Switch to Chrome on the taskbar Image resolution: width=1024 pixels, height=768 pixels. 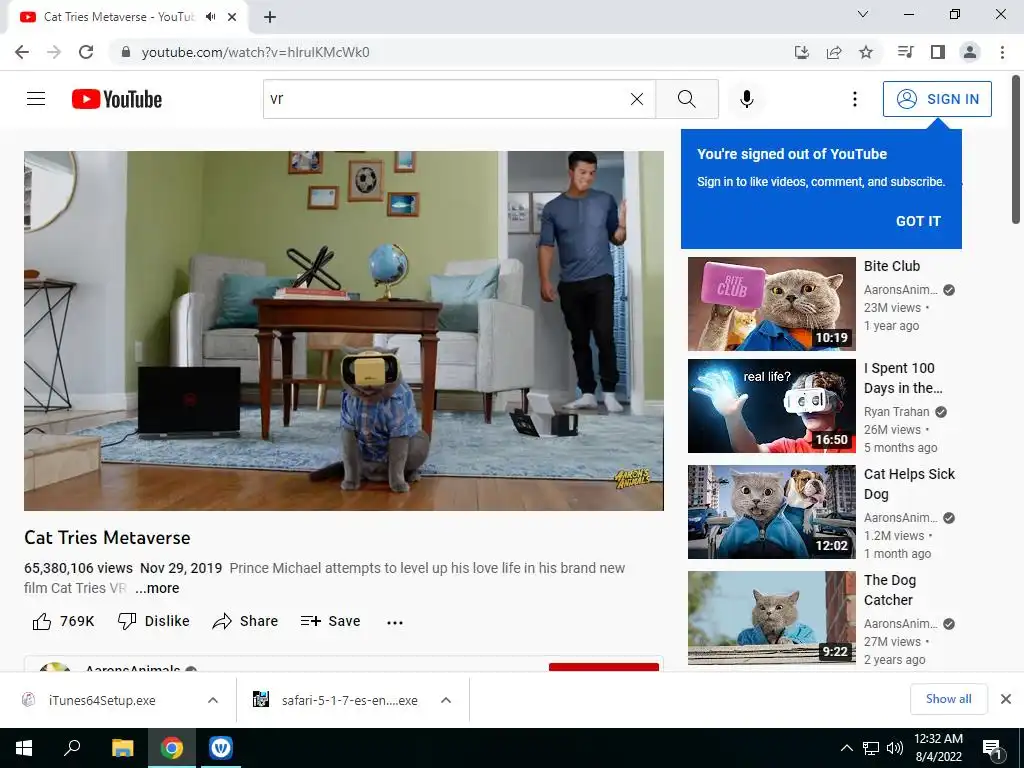point(172,748)
